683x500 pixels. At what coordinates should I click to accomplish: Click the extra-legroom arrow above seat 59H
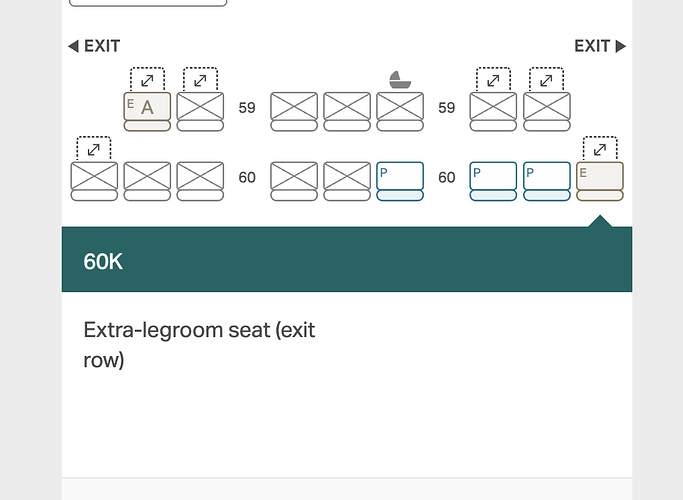[x=494, y=80]
